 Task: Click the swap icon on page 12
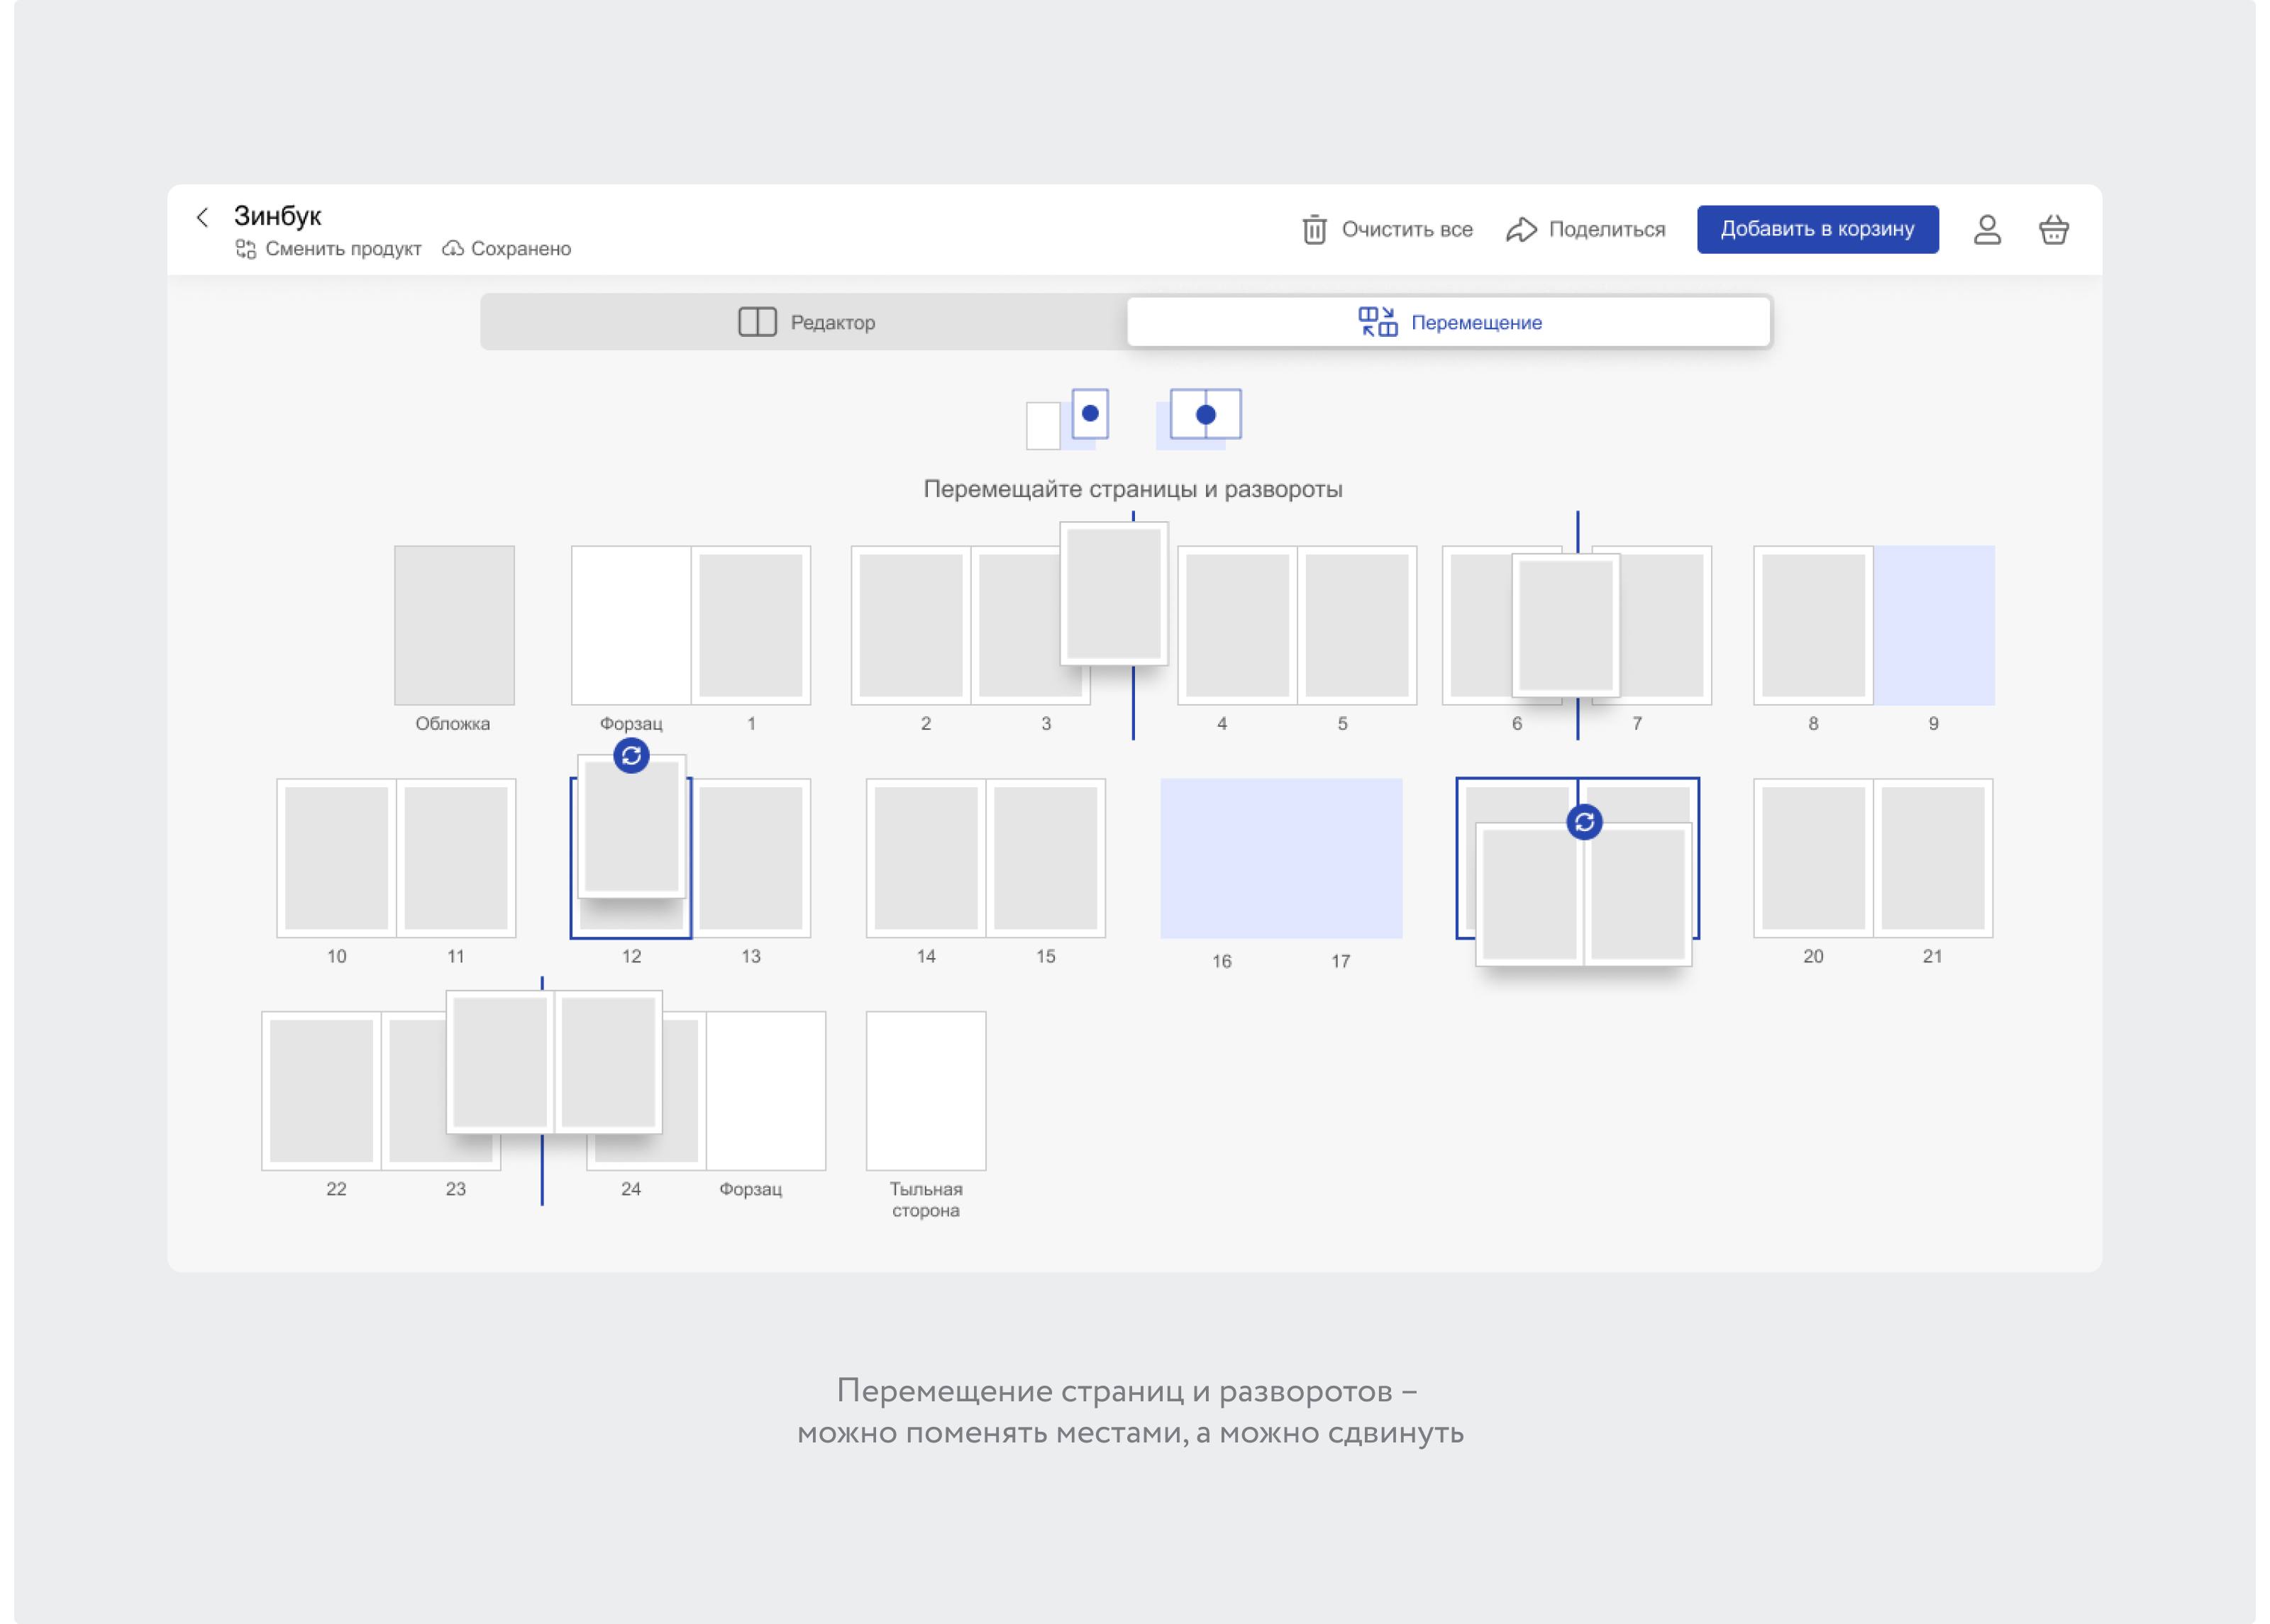[x=631, y=756]
